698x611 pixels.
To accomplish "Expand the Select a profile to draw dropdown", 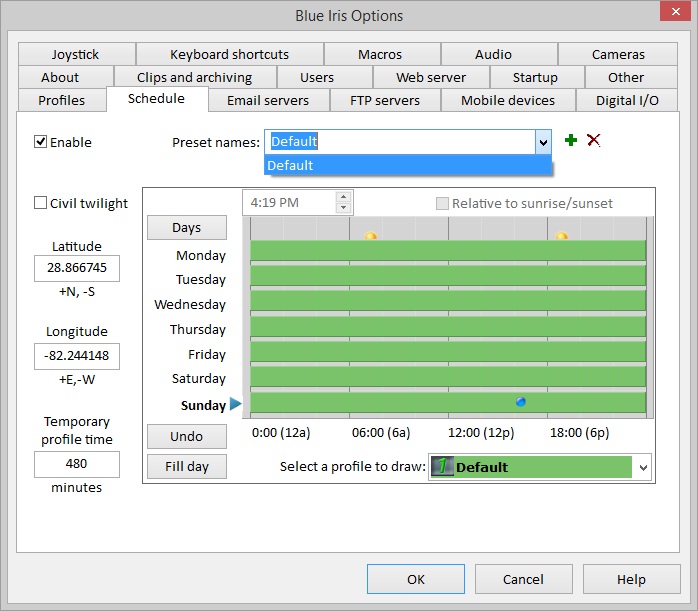I will point(643,467).
